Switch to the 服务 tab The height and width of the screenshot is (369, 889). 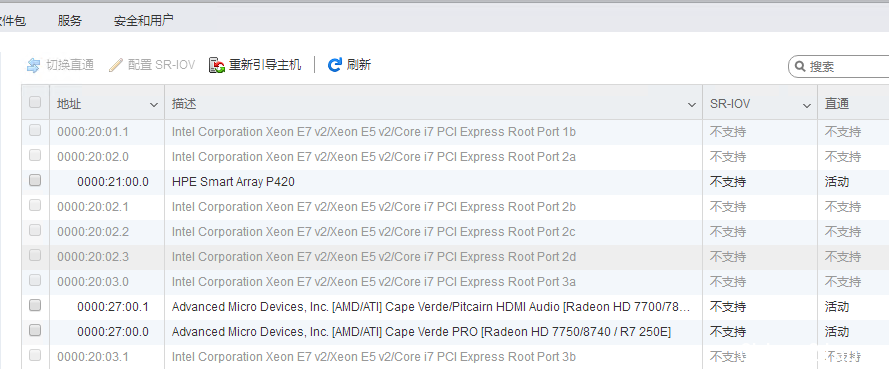tap(70, 21)
